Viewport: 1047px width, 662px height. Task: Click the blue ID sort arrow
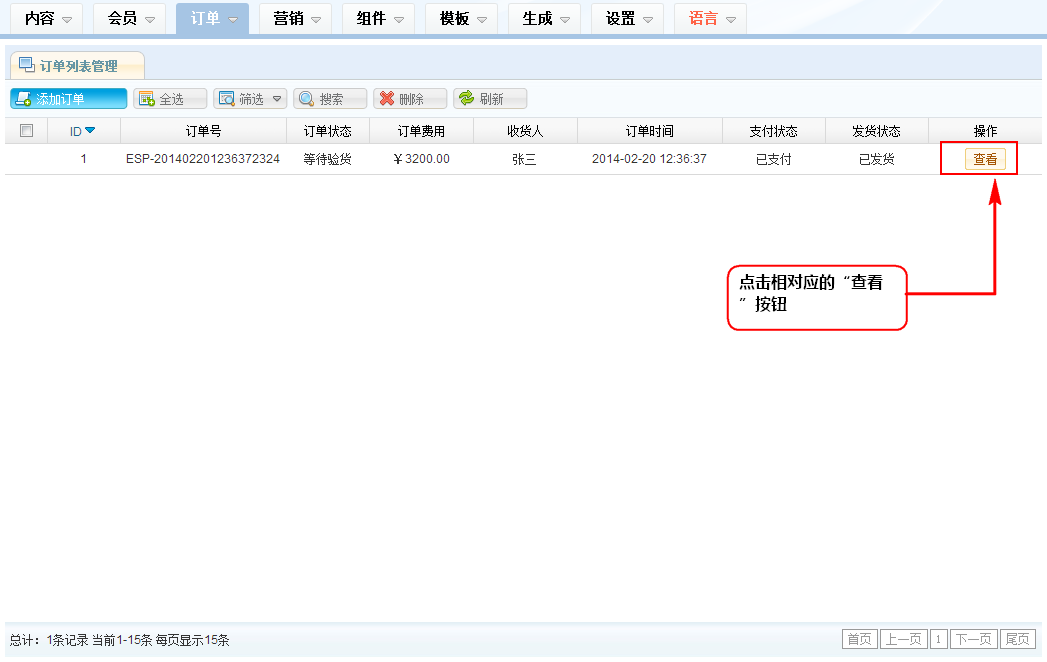(x=90, y=130)
